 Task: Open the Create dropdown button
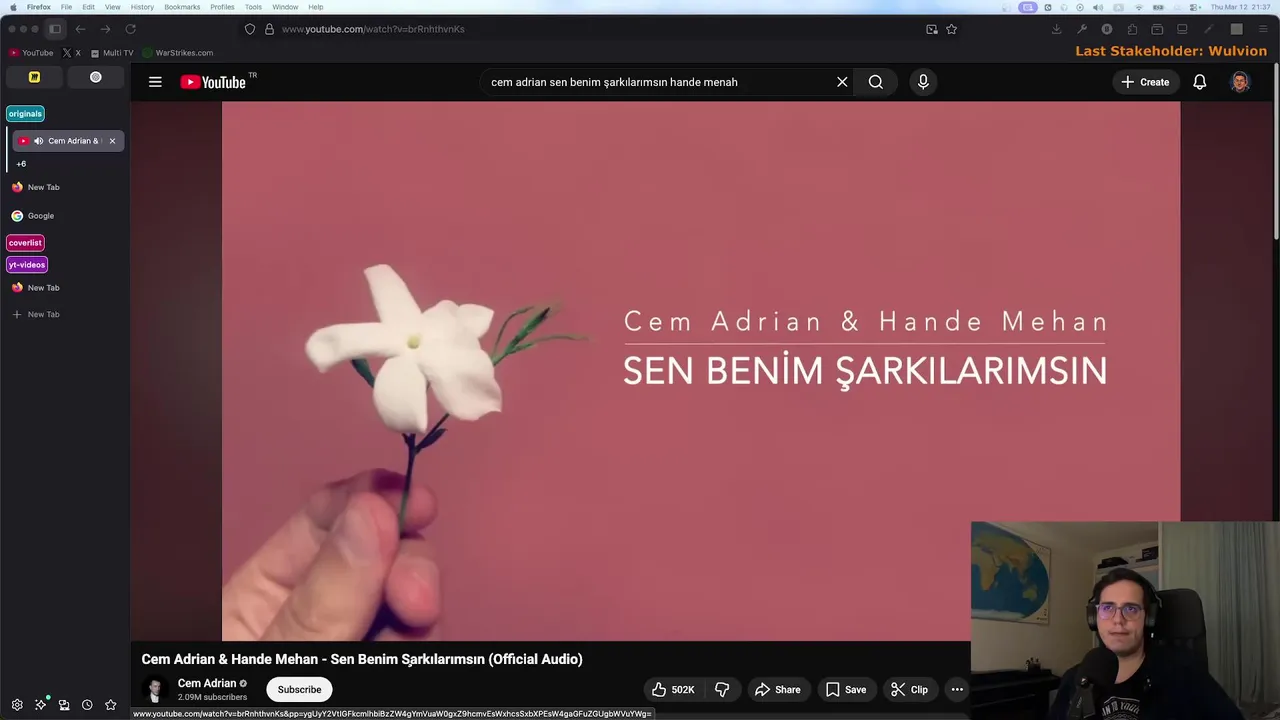(x=1145, y=82)
